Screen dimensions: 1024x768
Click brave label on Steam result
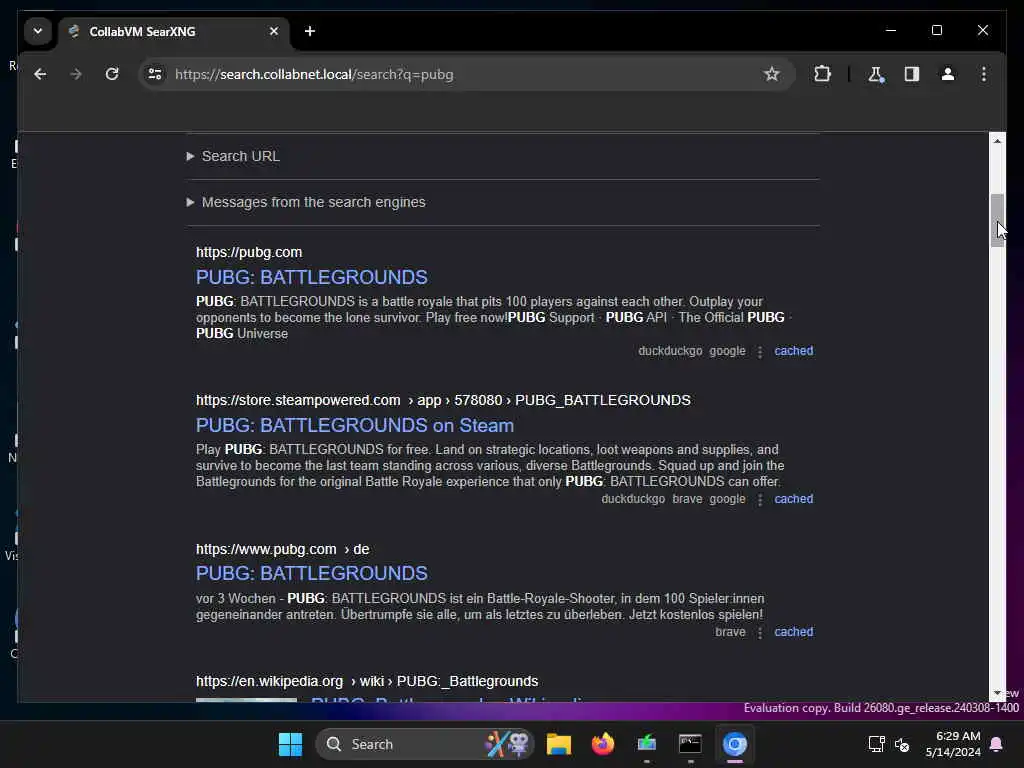click(x=687, y=499)
